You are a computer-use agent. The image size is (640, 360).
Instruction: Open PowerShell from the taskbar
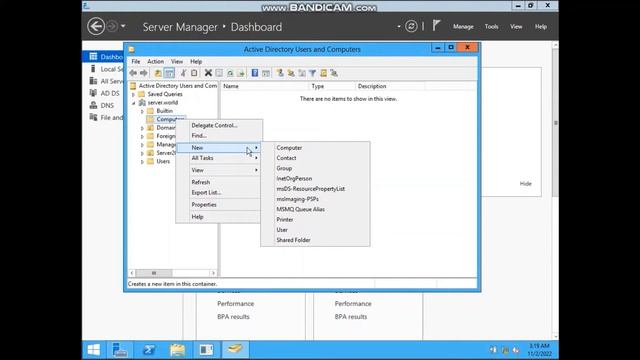point(149,350)
